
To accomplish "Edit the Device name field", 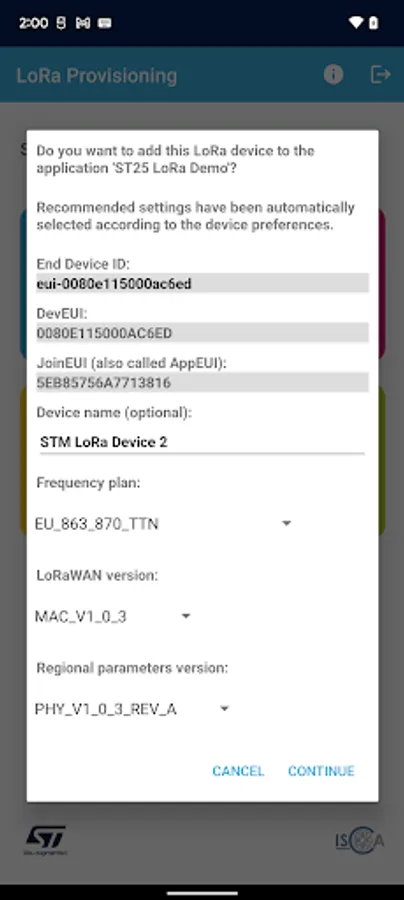I will pyautogui.click(x=202, y=443).
